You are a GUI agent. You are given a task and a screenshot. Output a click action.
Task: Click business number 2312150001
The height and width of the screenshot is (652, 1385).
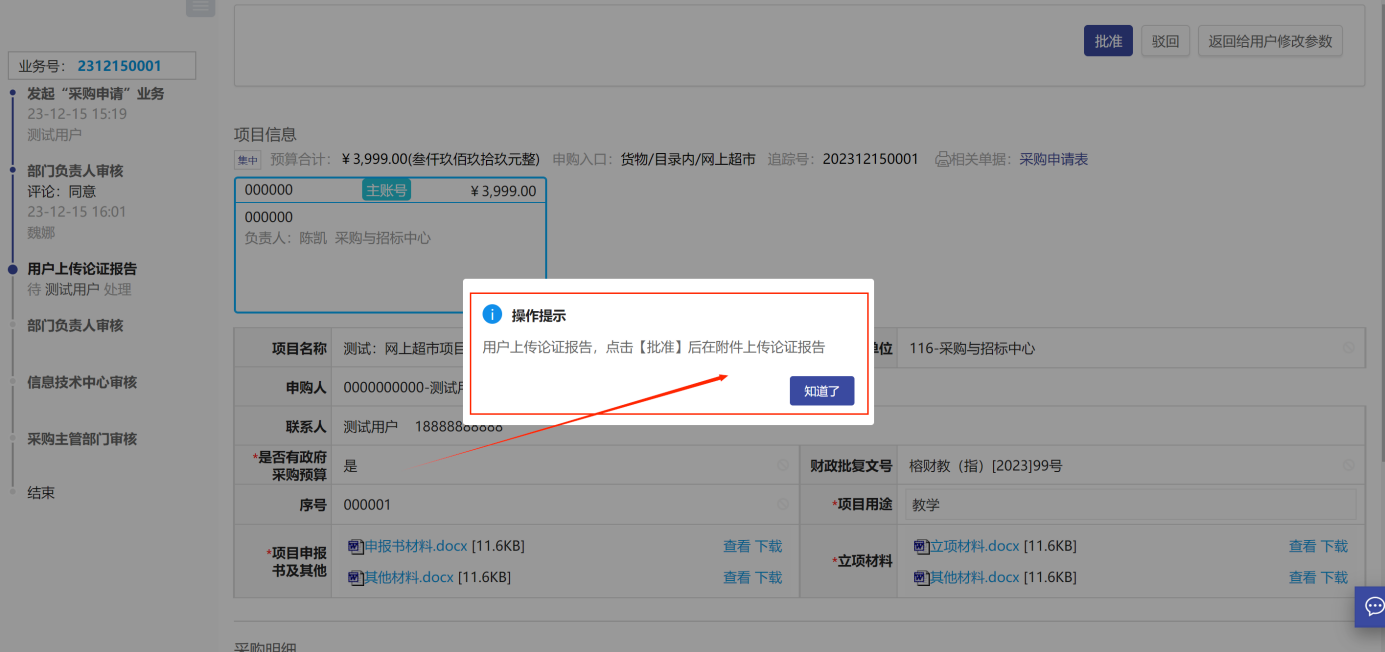(119, 66)
